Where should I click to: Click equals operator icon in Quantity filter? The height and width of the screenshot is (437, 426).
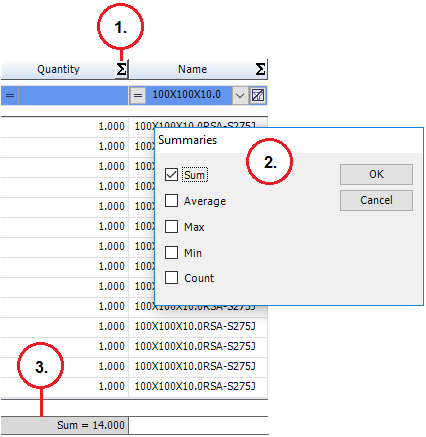(10, 96)
